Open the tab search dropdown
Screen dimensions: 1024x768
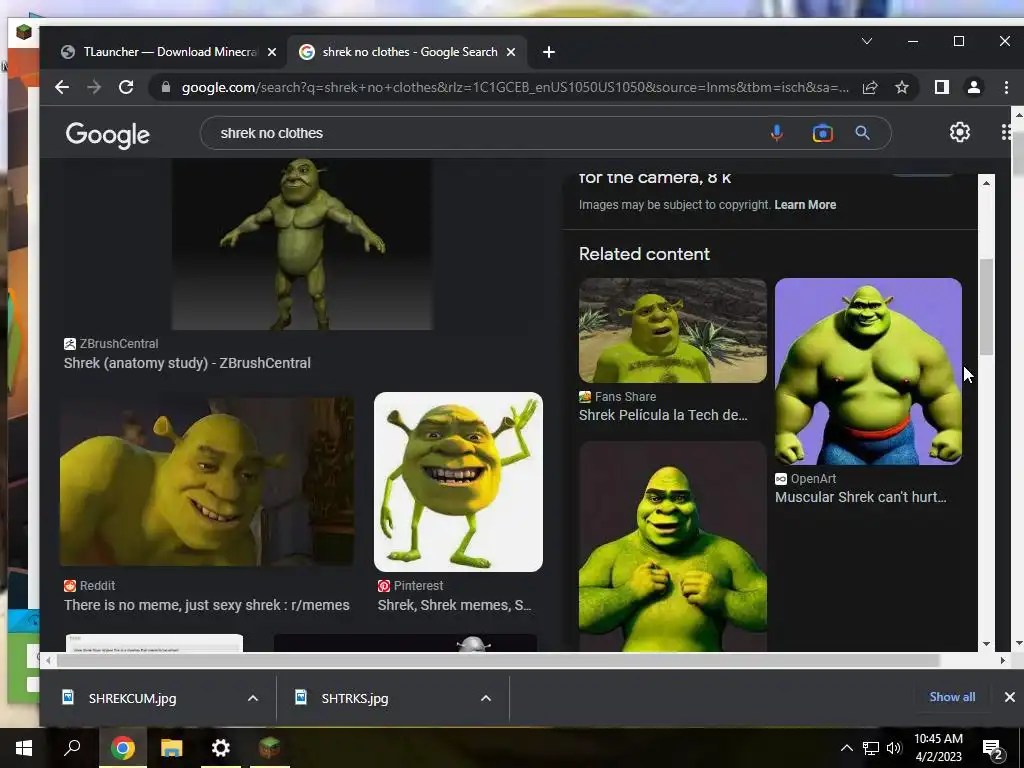click(x=867, y=41)
